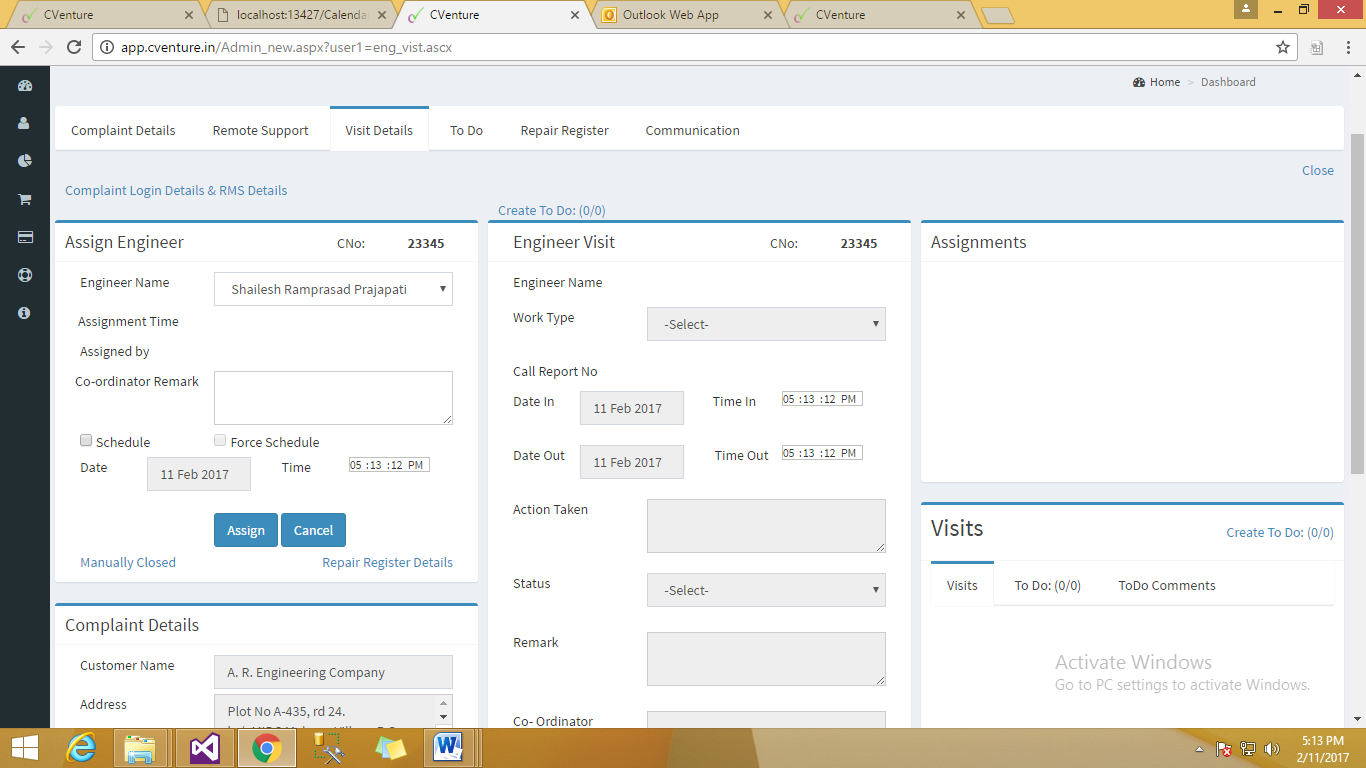Screen dimensions: 1366x768
Task: Click the Home breadcrumb link
Action: tap(1165, 82)
